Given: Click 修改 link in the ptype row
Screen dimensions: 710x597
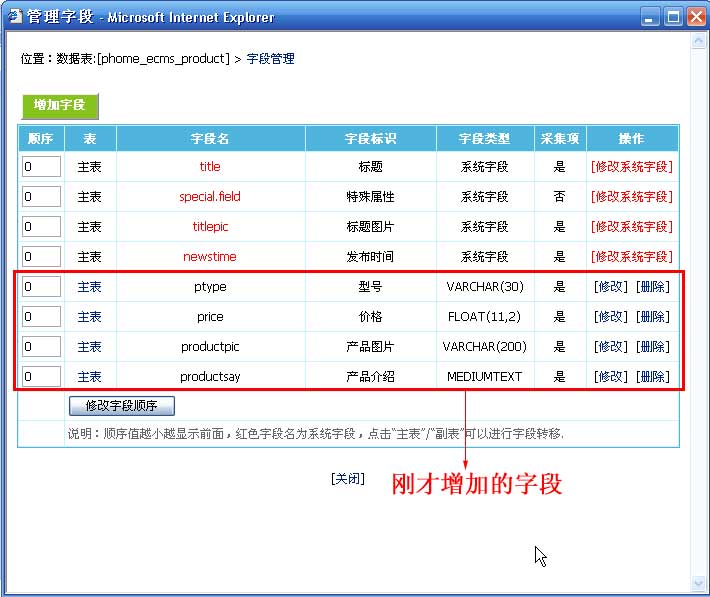Looking at the screenshot, I should coord(610,287).
